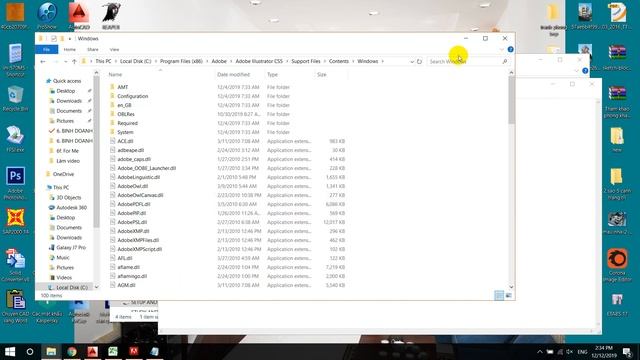Open Explorer help question mark icon

[510, 49]
